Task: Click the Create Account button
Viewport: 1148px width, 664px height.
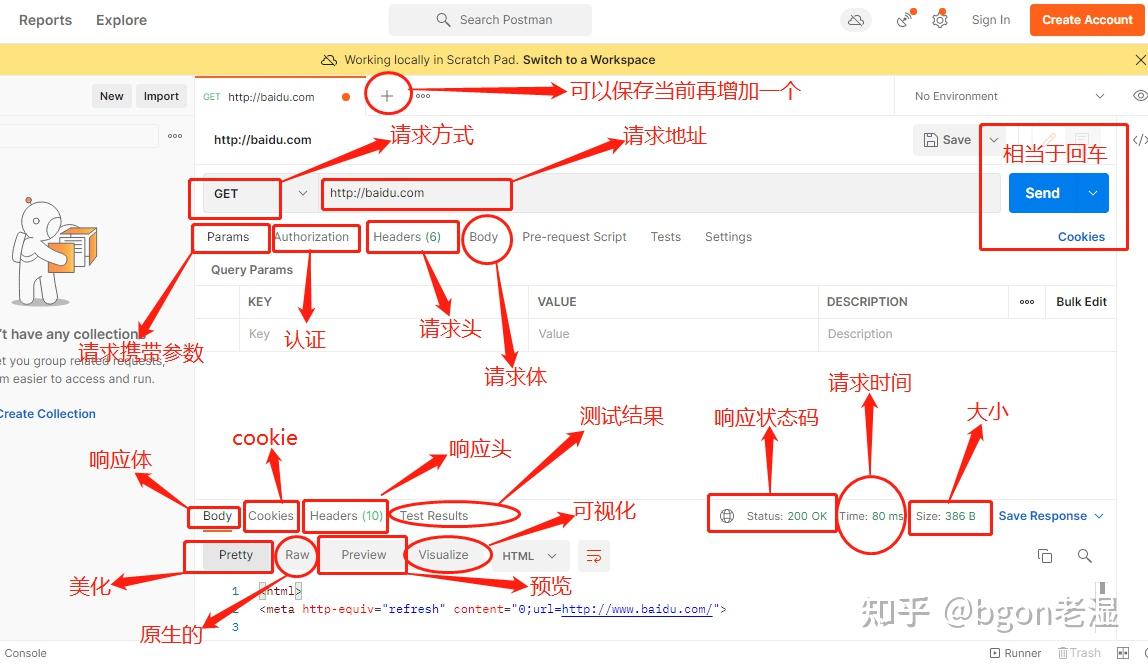Action: pos(1086,19)
